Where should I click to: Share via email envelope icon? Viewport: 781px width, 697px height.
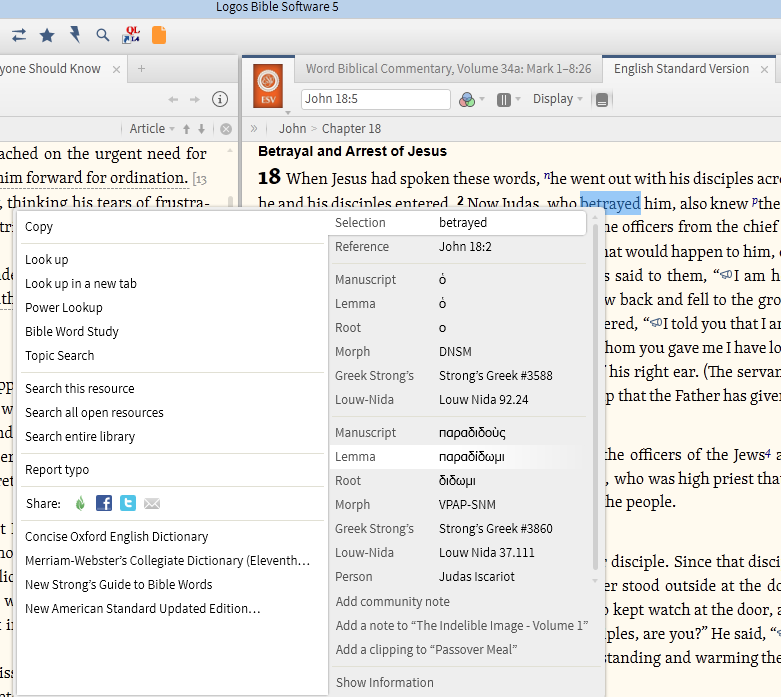[x=152, y=504]
